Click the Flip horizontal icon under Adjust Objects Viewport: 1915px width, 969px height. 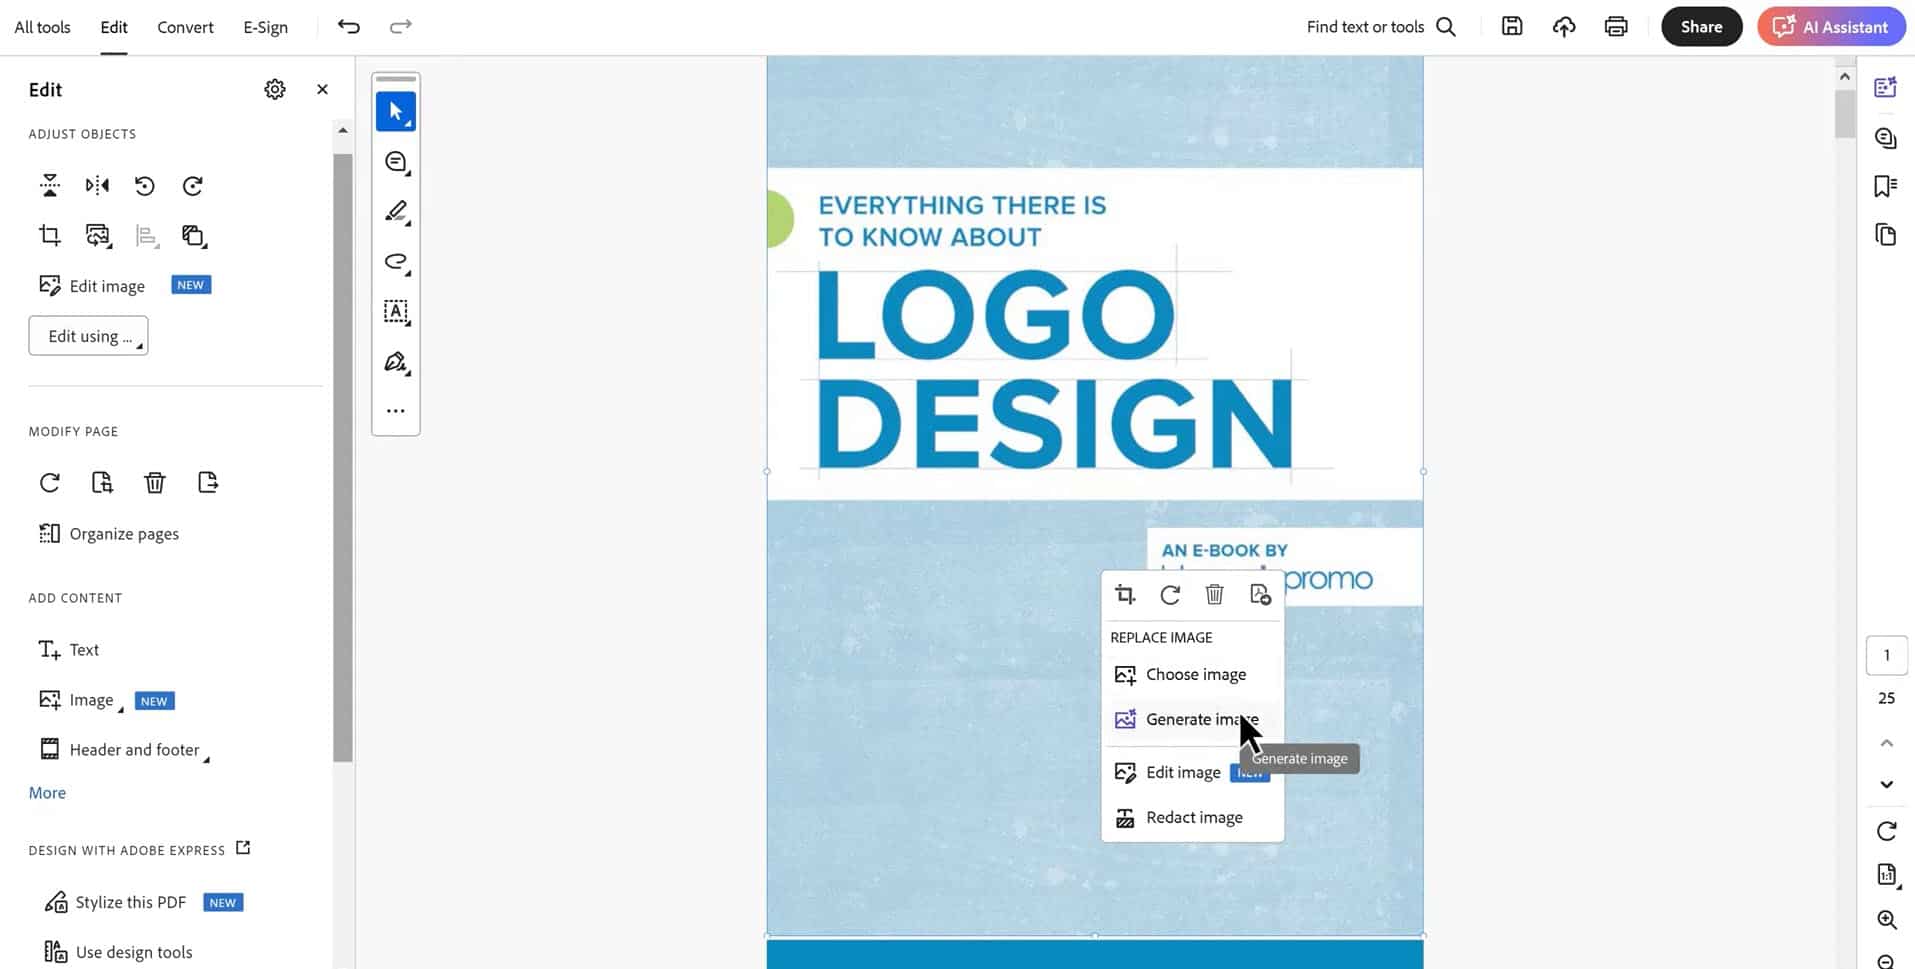pyautogui.click(x=97, y=186)
